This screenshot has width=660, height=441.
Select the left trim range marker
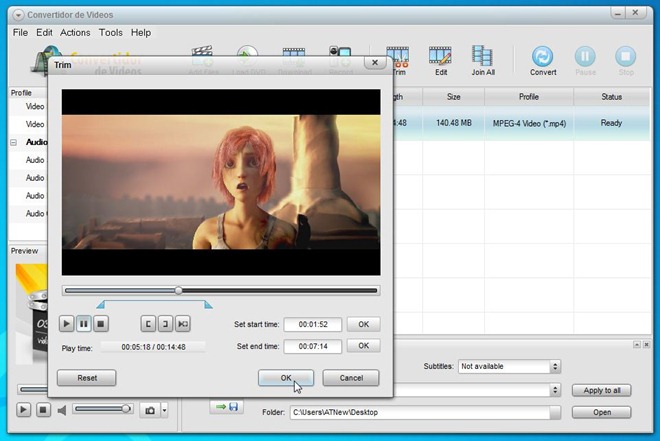(101, 304)
